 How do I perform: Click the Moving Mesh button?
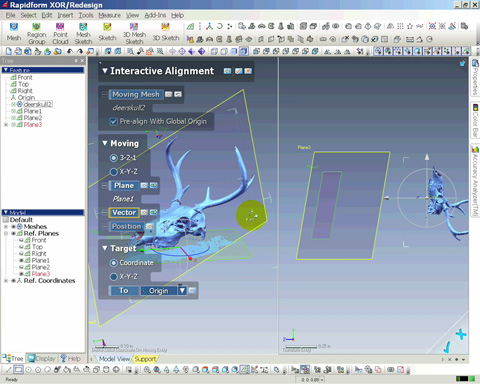click(136, 94)
